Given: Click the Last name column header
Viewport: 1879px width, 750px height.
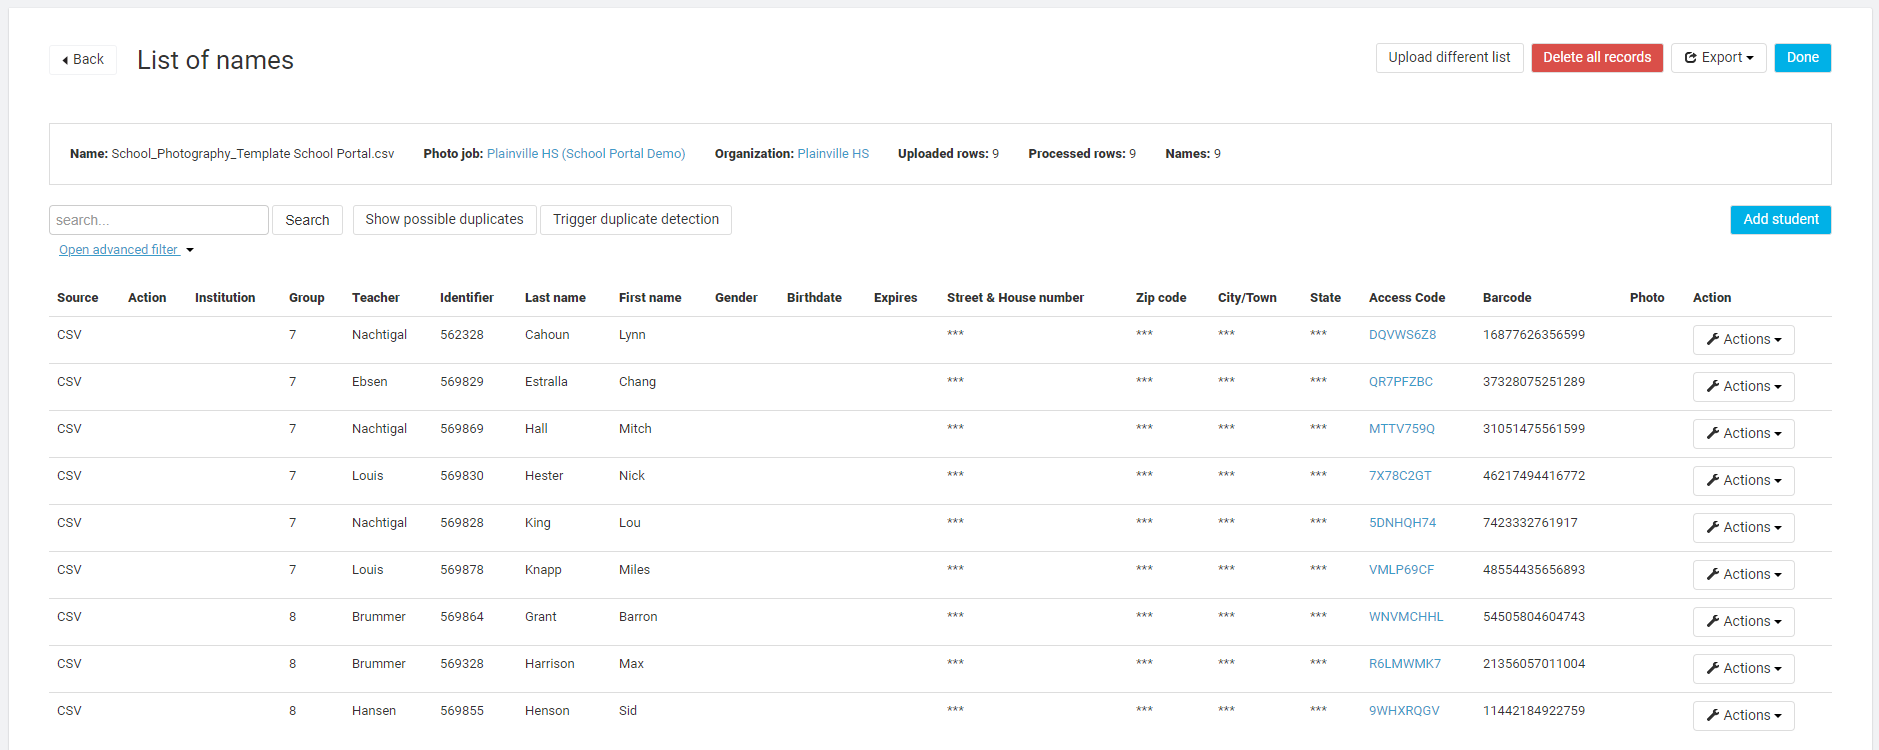Looking at the screenshot, I should (x=555, y=298).
